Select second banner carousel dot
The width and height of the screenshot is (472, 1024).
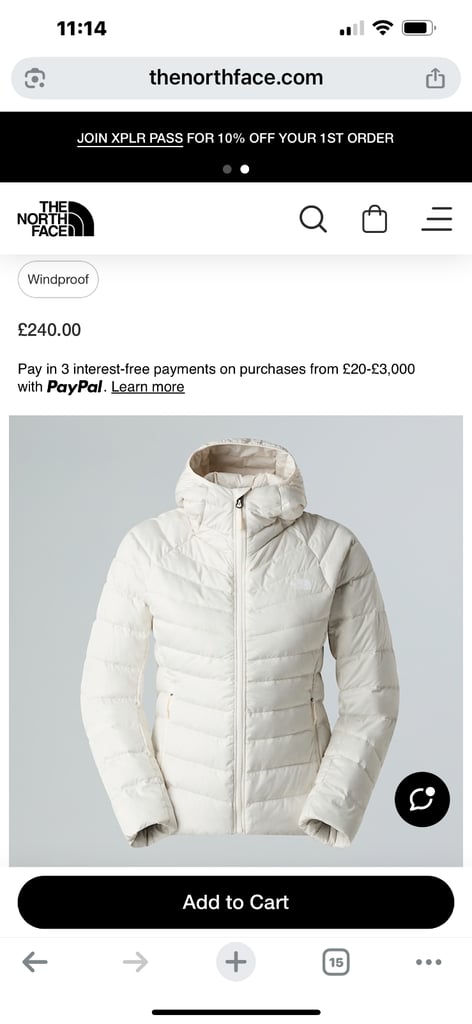point(245,169)
